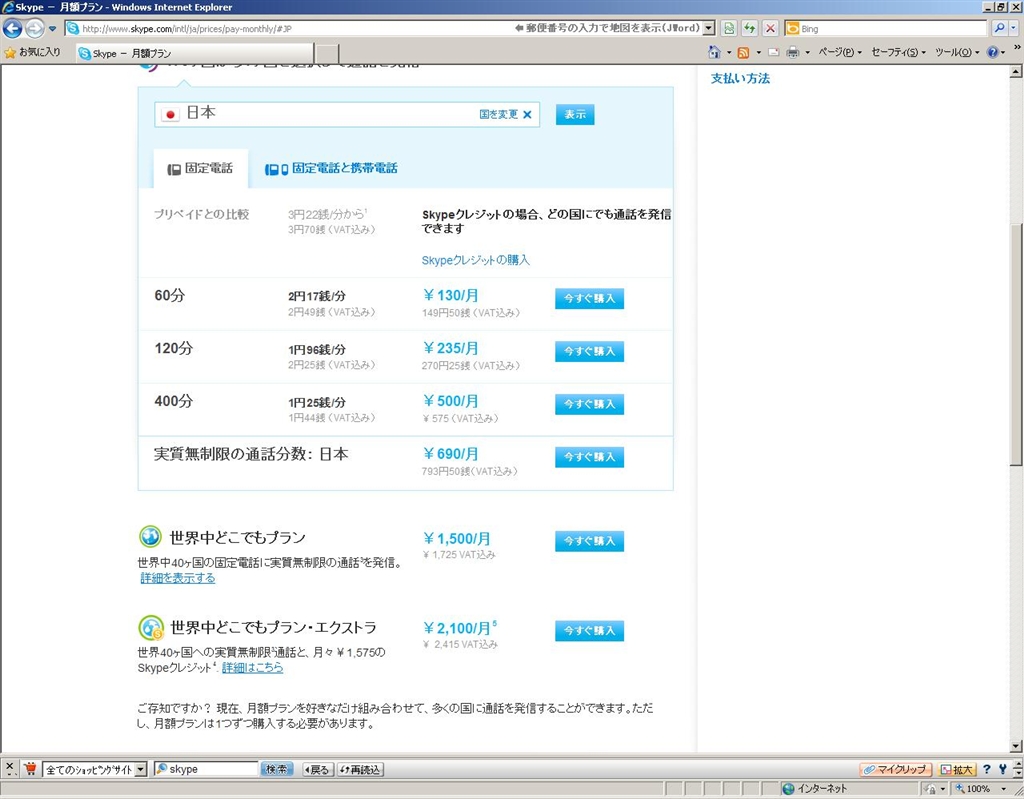Click the browser Forward arrow button
This screenshot has height=799, width=1024.
(35, 28)
